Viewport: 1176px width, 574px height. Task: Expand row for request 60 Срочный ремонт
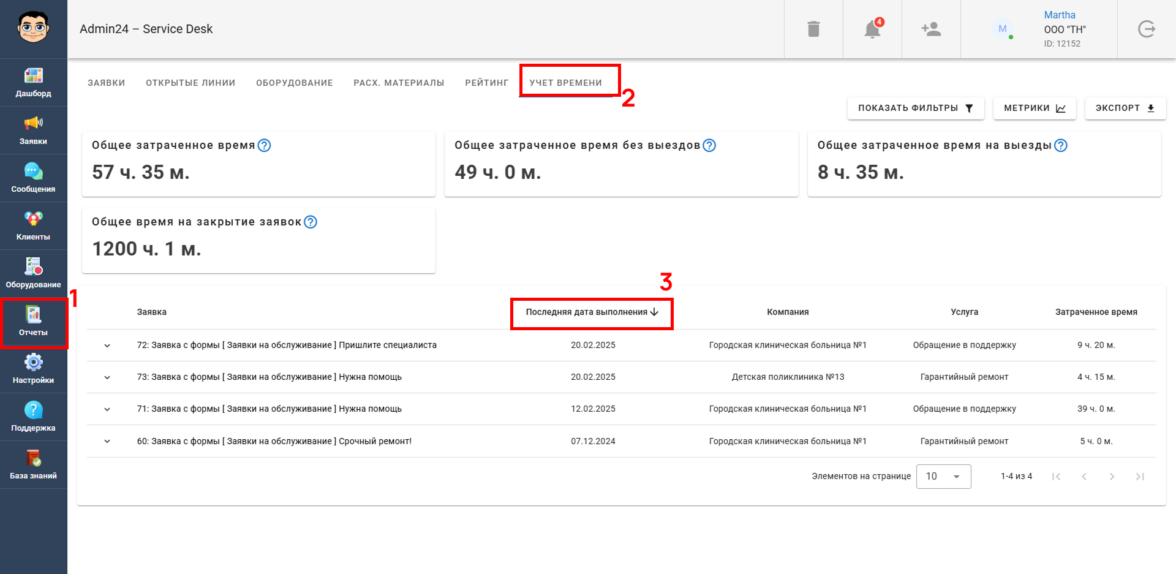(x=107, y=442)
